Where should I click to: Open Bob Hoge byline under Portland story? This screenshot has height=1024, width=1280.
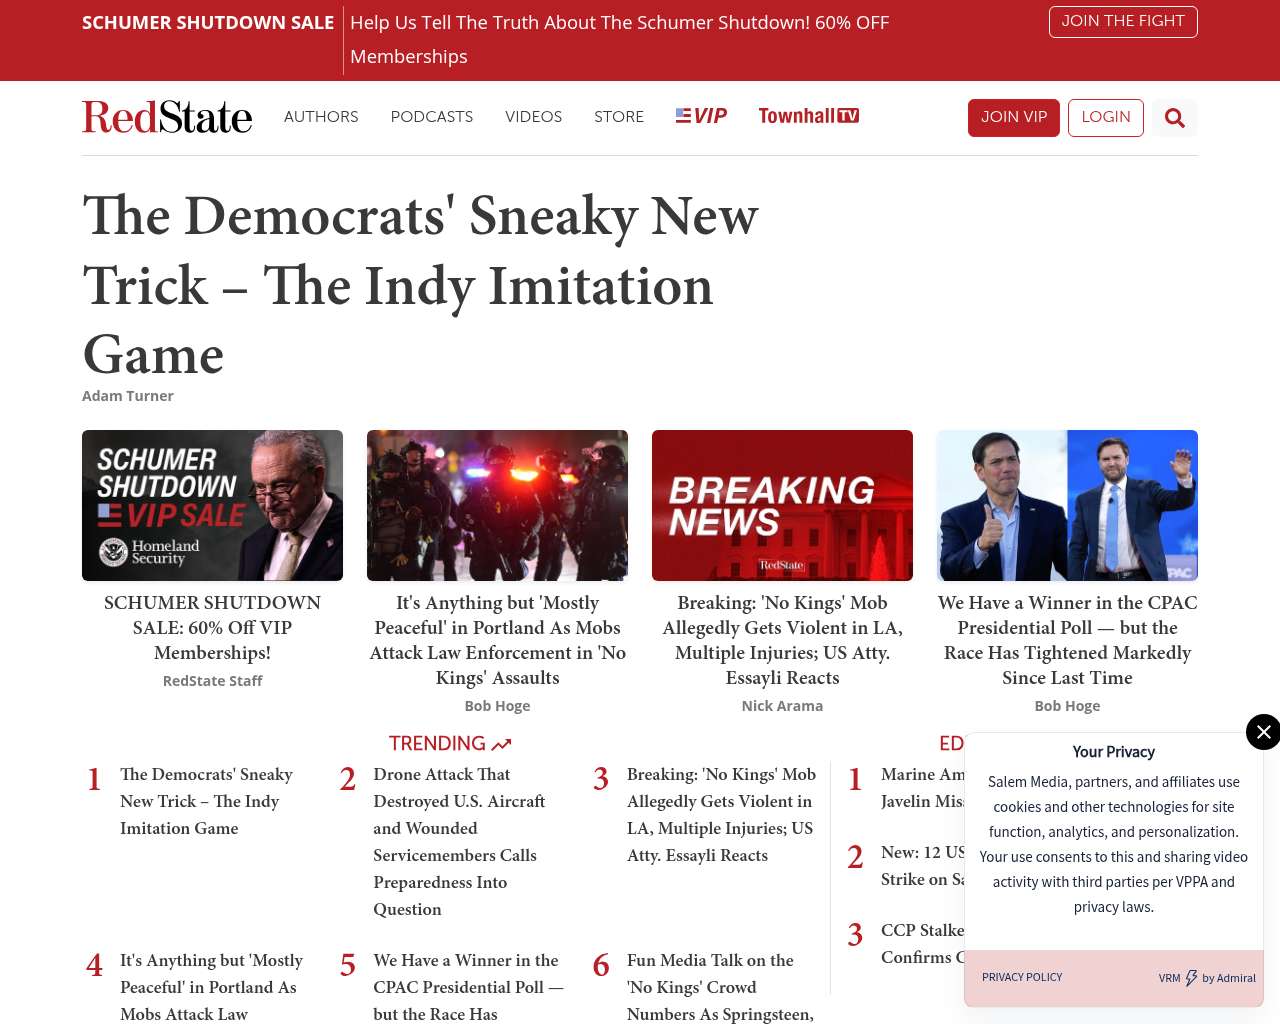[x=497, y=706]
